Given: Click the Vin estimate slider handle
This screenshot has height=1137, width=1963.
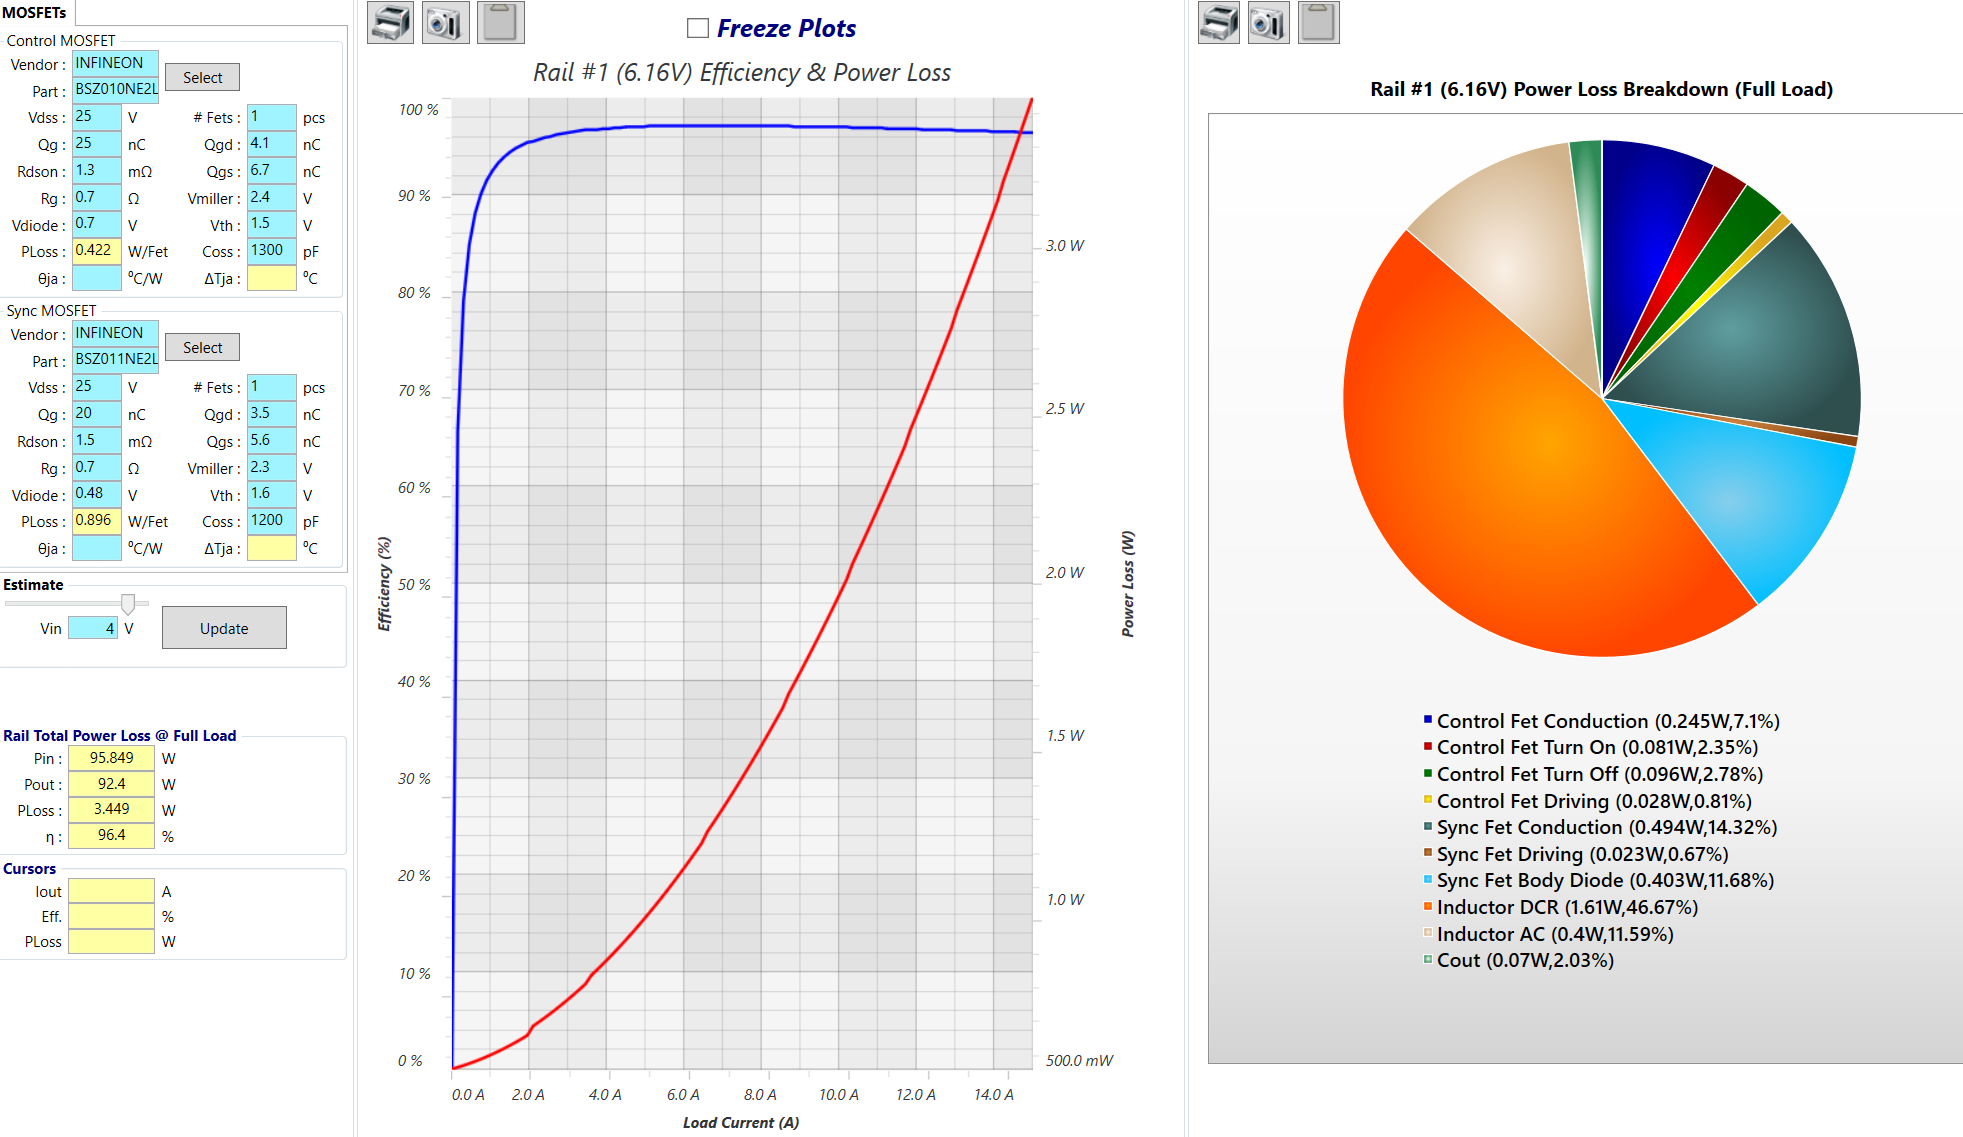Looking at the screenshot, I should click(128, 604).
